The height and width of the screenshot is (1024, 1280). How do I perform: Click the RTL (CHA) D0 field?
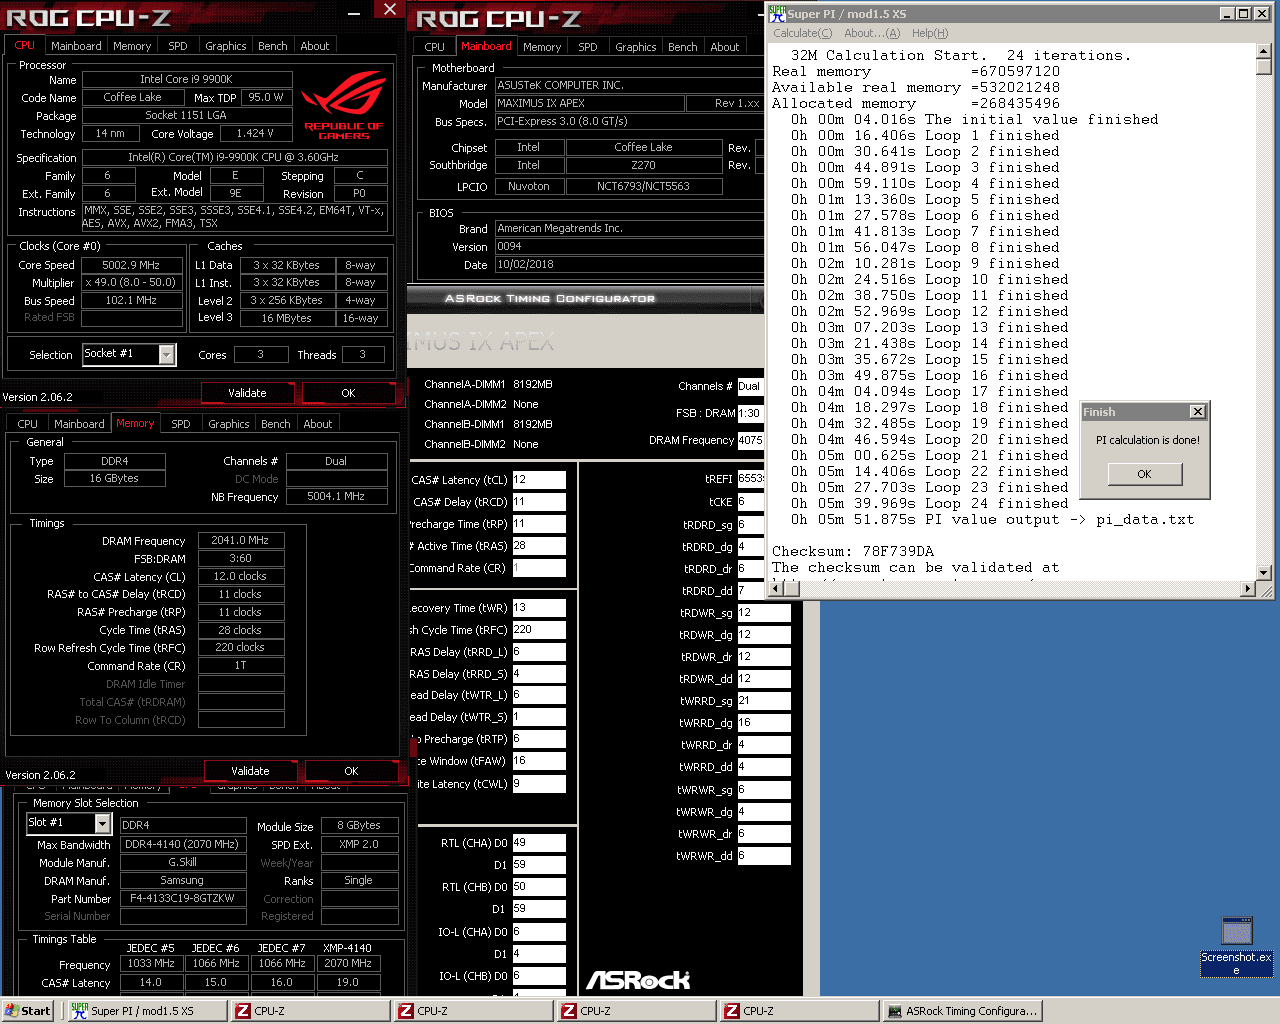539,843
